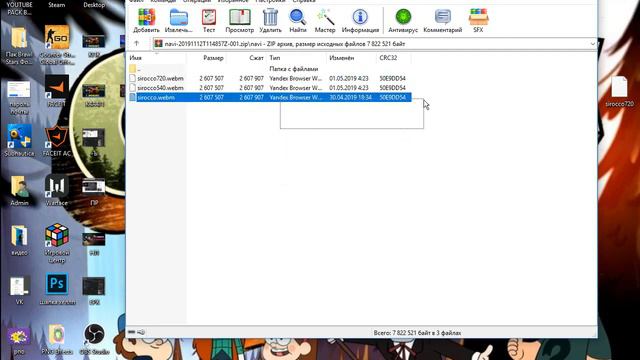
Task: Click the date 30.04.2019 in sirocco.webm row
Action: coord(350,98)
